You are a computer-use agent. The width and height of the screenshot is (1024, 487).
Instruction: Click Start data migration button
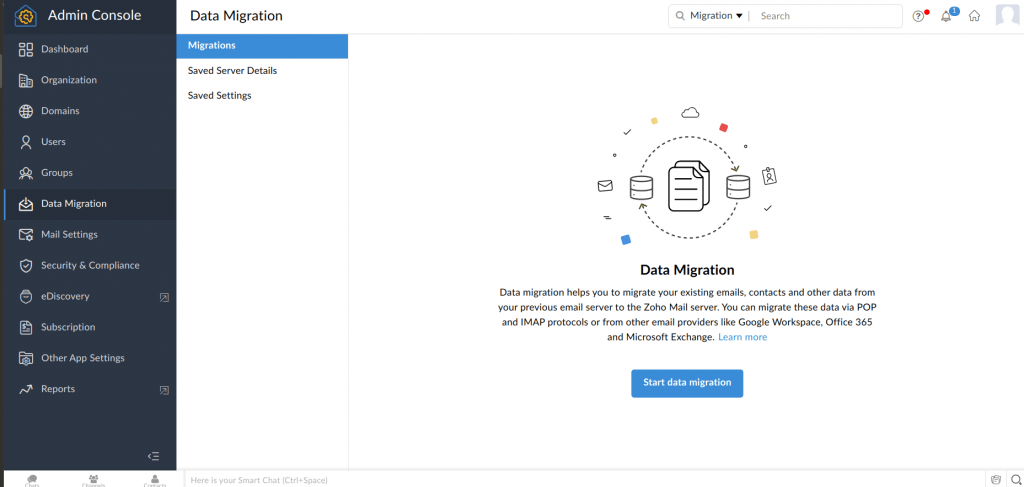687,383
